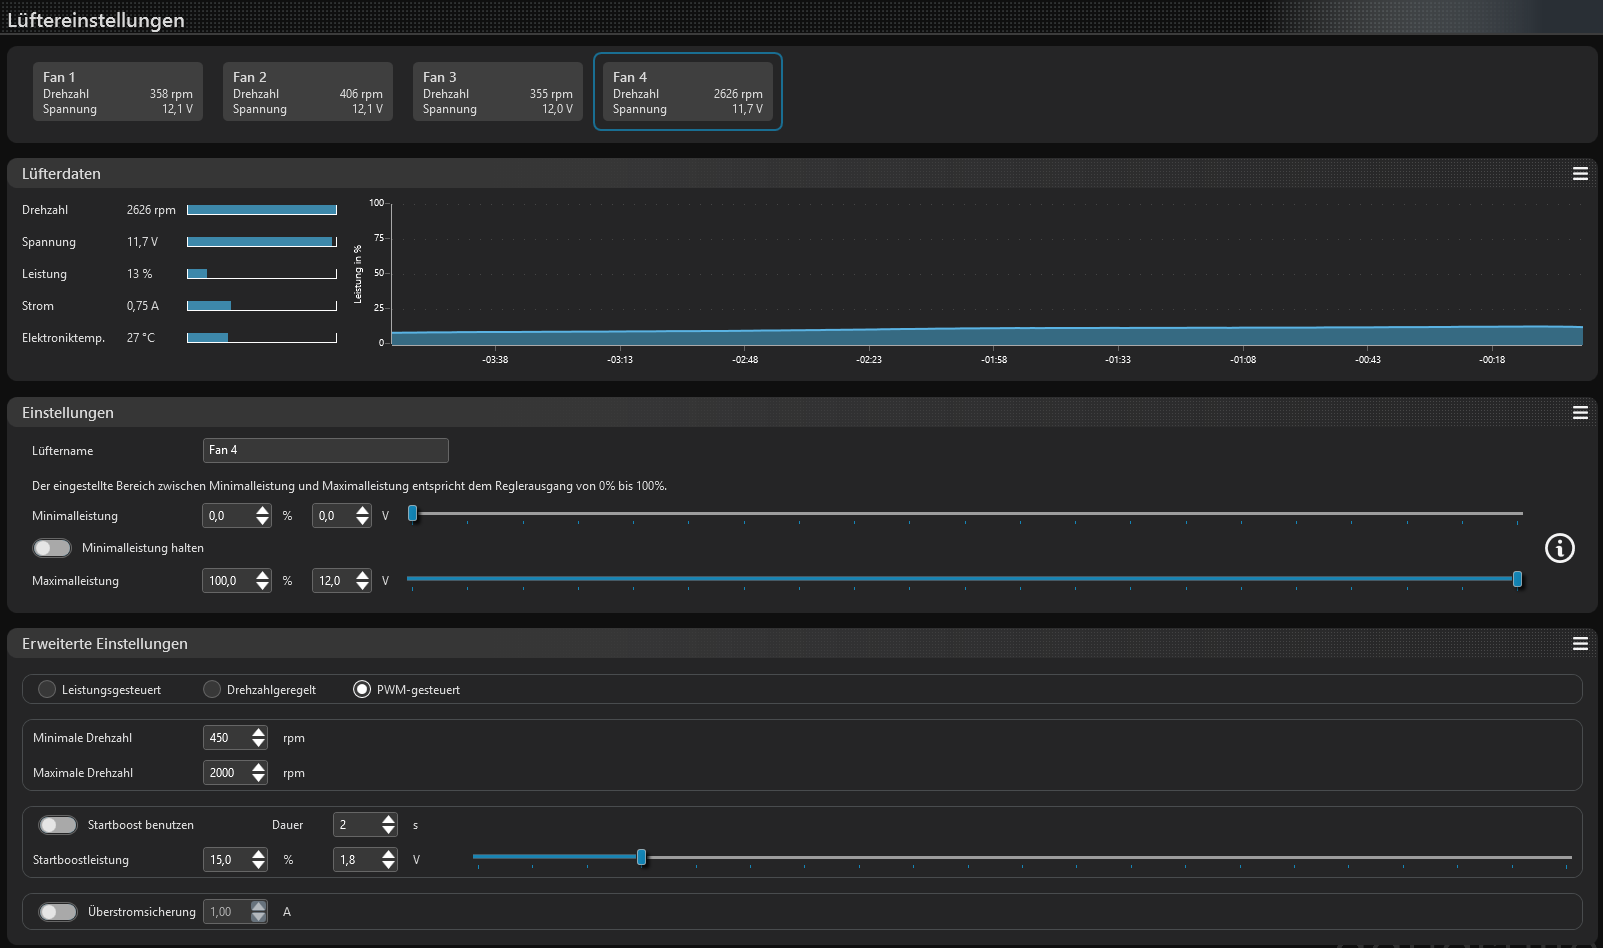Click the Lüftername text field

click(x=325, y=451)
